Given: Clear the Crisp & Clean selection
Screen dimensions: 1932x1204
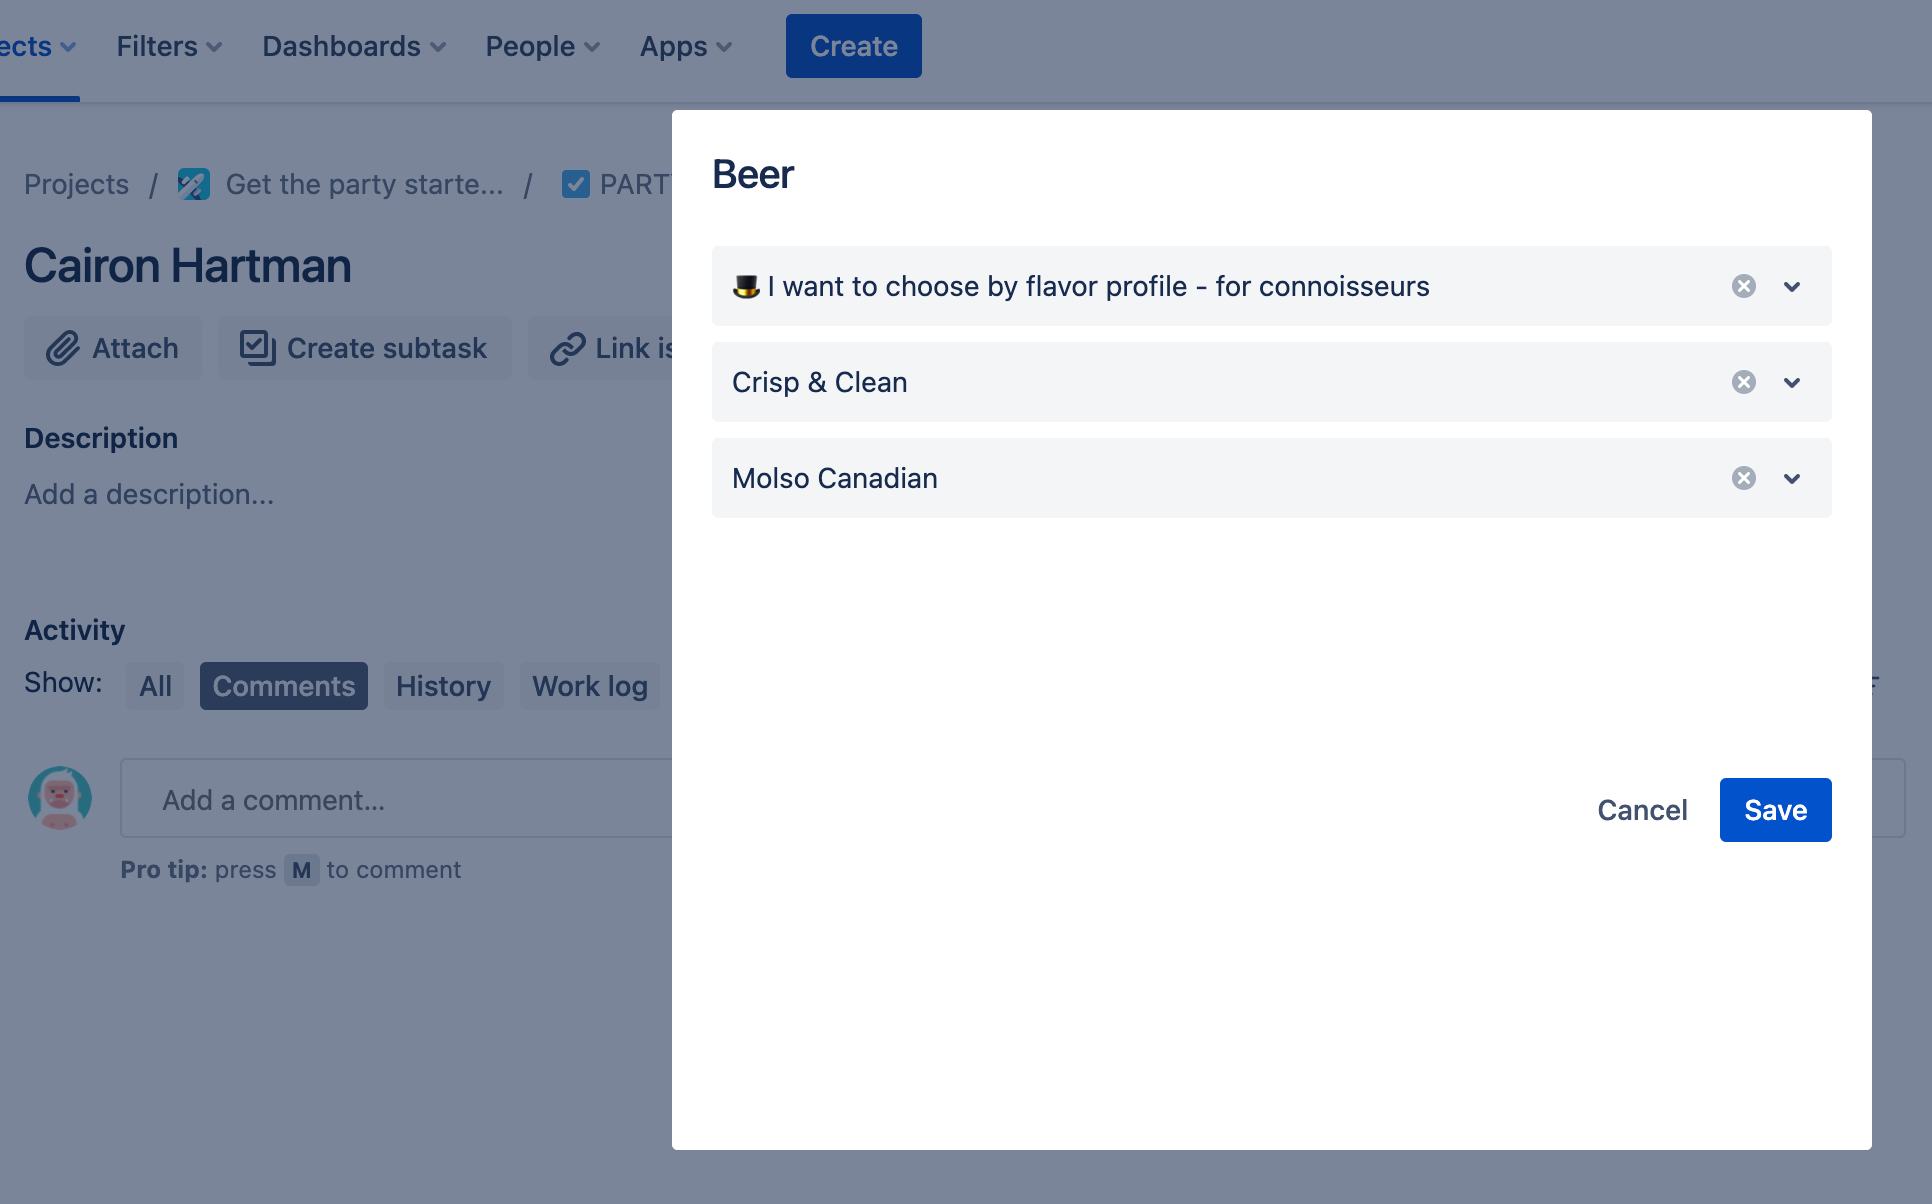Looking at the screenshot, I should 1744,382.
